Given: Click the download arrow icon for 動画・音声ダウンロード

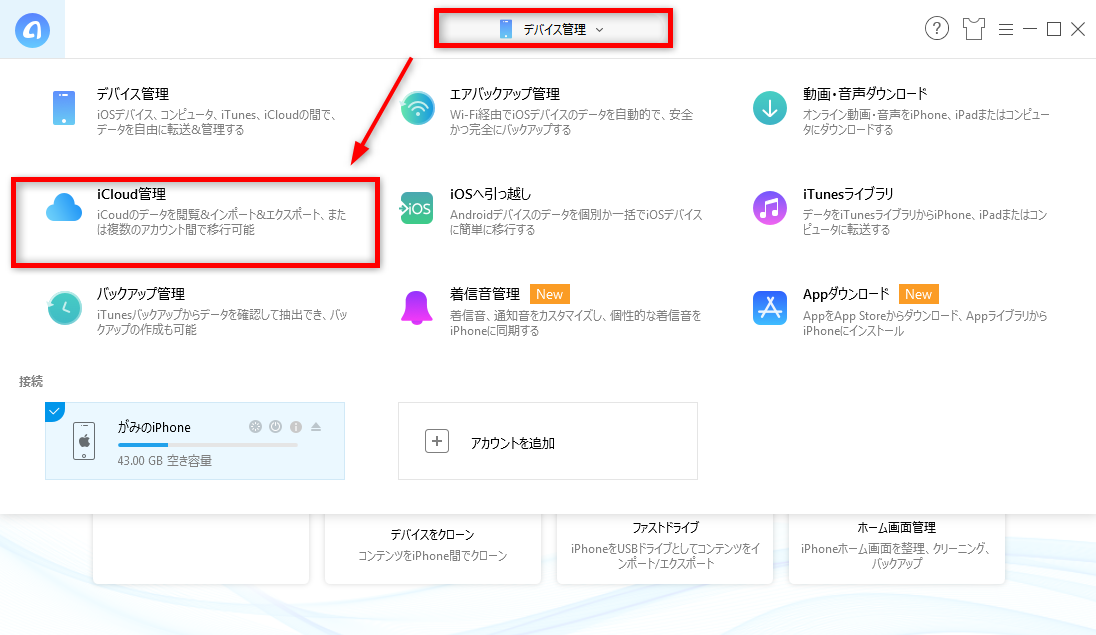Looking at the screenshot, I should pyautogui.click(x=770, y=108).
